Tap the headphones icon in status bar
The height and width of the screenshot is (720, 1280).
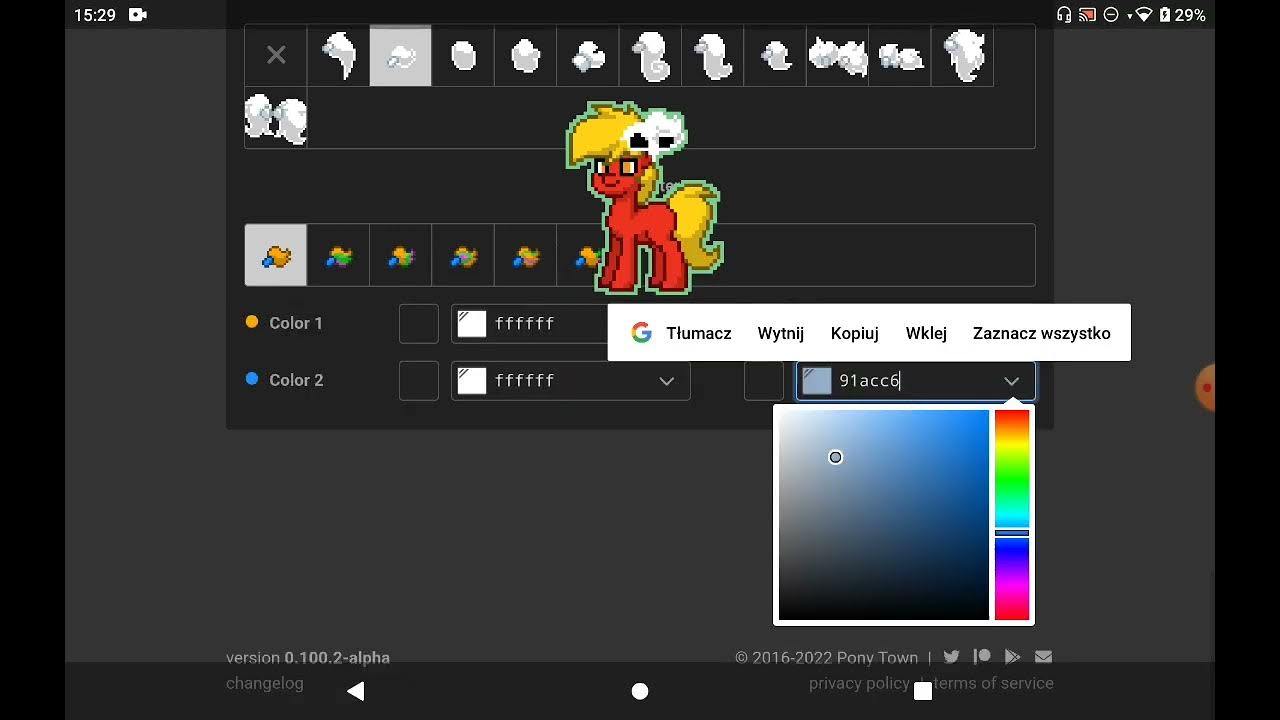1064,15
